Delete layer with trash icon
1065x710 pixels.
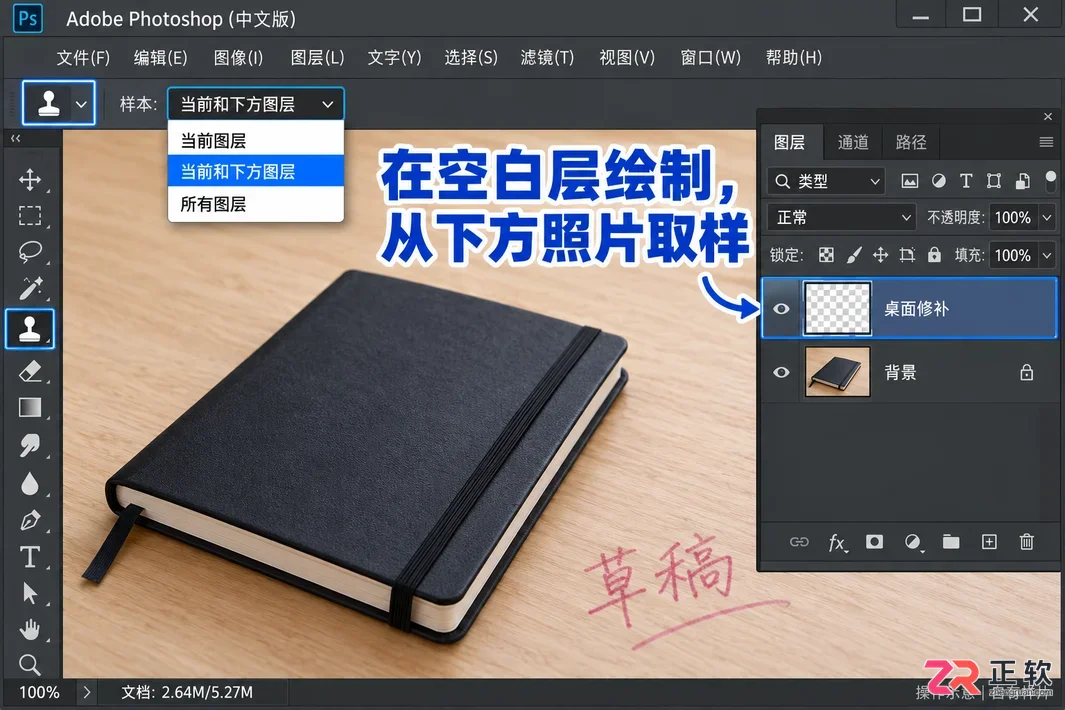1027,542
